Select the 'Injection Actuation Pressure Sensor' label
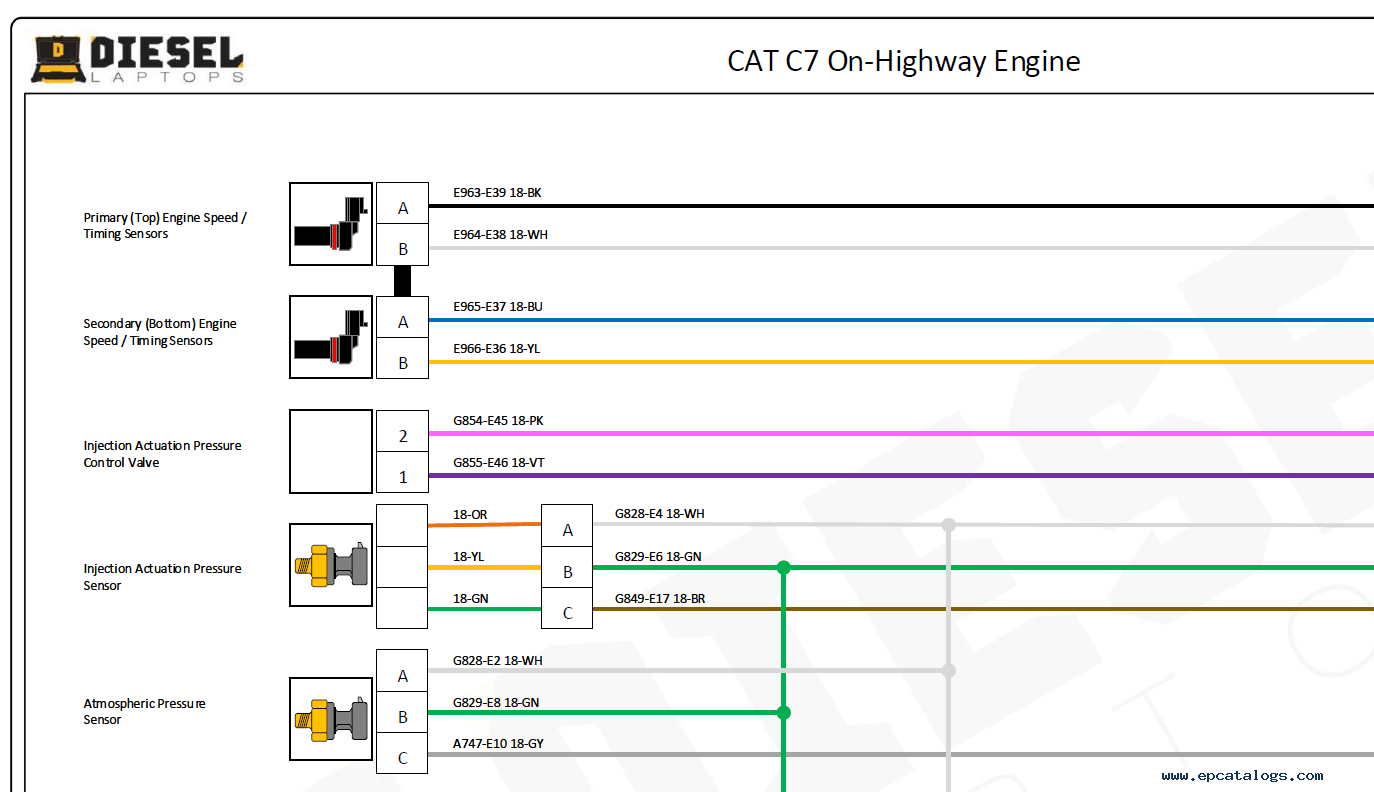The height and width of the screenshot is (792, 1374). click(162, 577)
